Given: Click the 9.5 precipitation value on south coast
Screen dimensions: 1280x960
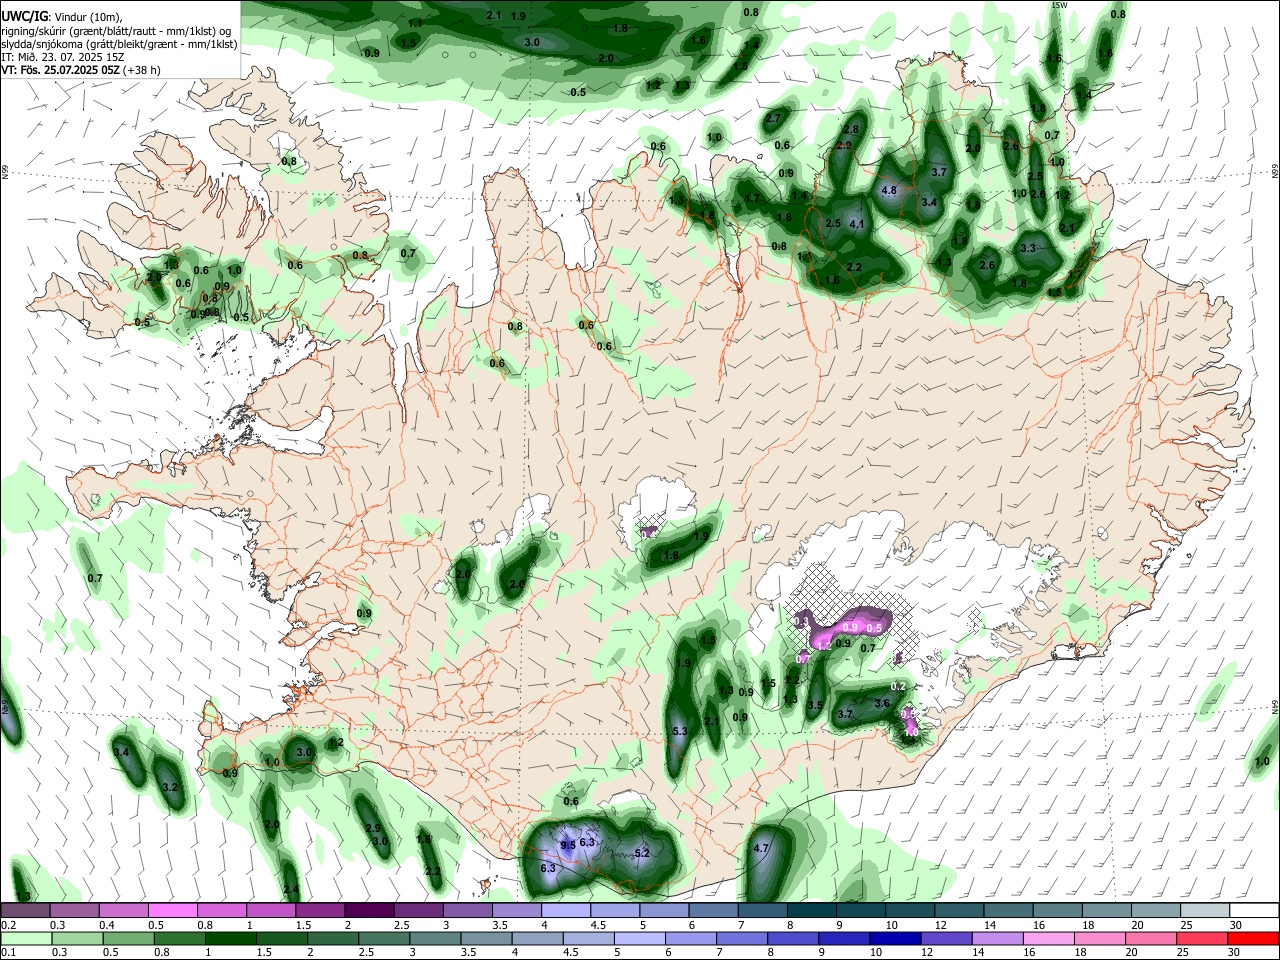Looking at the screenshot, I should pos(568,845).
